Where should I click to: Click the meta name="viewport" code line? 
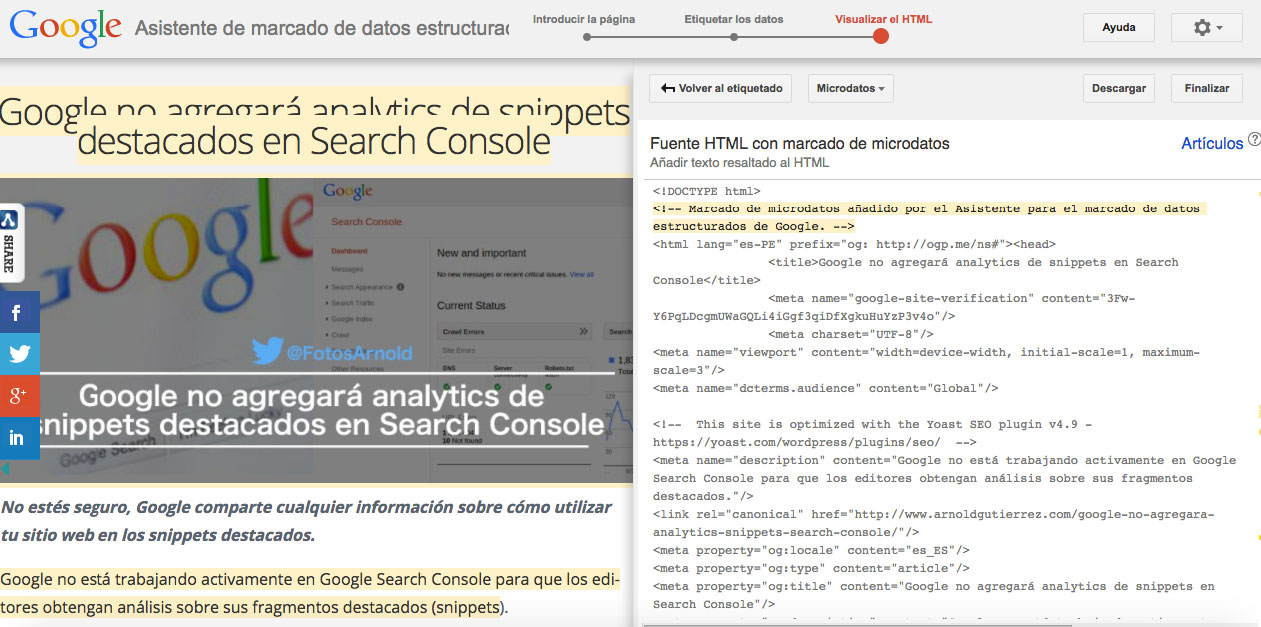pos(926,361)
